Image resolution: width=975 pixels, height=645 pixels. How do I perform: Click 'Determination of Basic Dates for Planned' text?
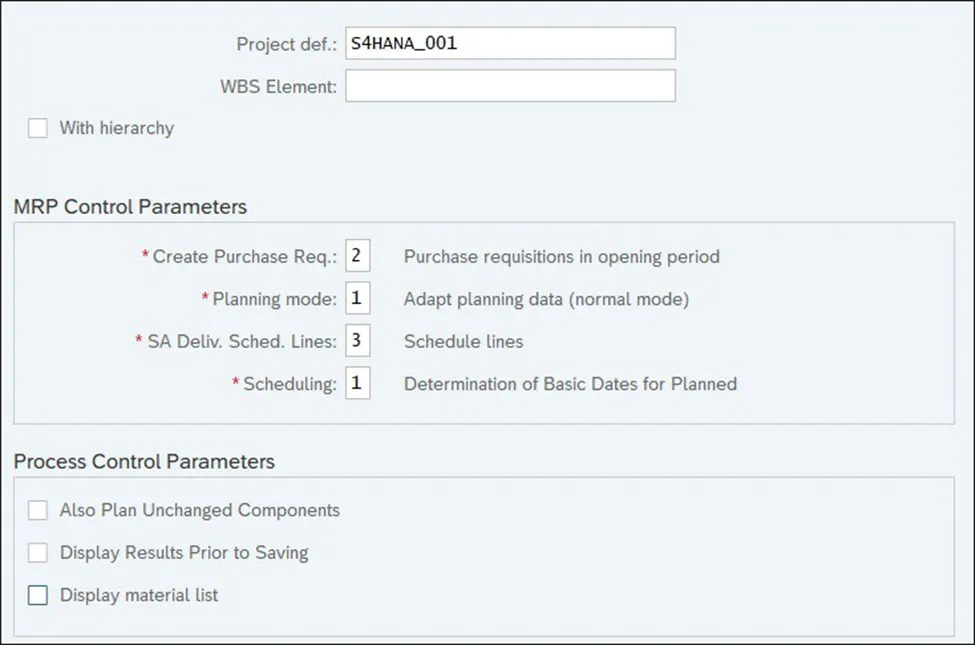click(570, 384)
